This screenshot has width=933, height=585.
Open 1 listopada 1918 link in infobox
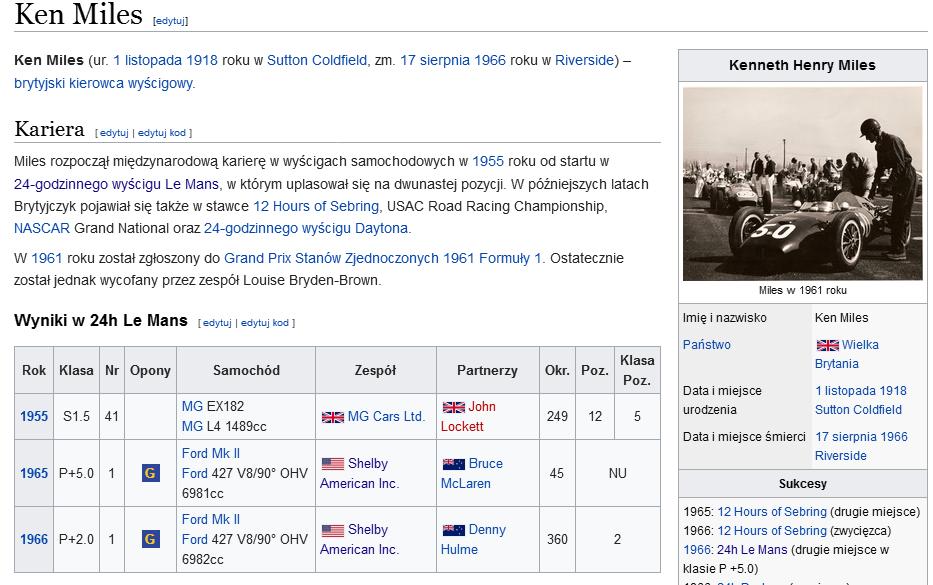[x=860, y=390]
